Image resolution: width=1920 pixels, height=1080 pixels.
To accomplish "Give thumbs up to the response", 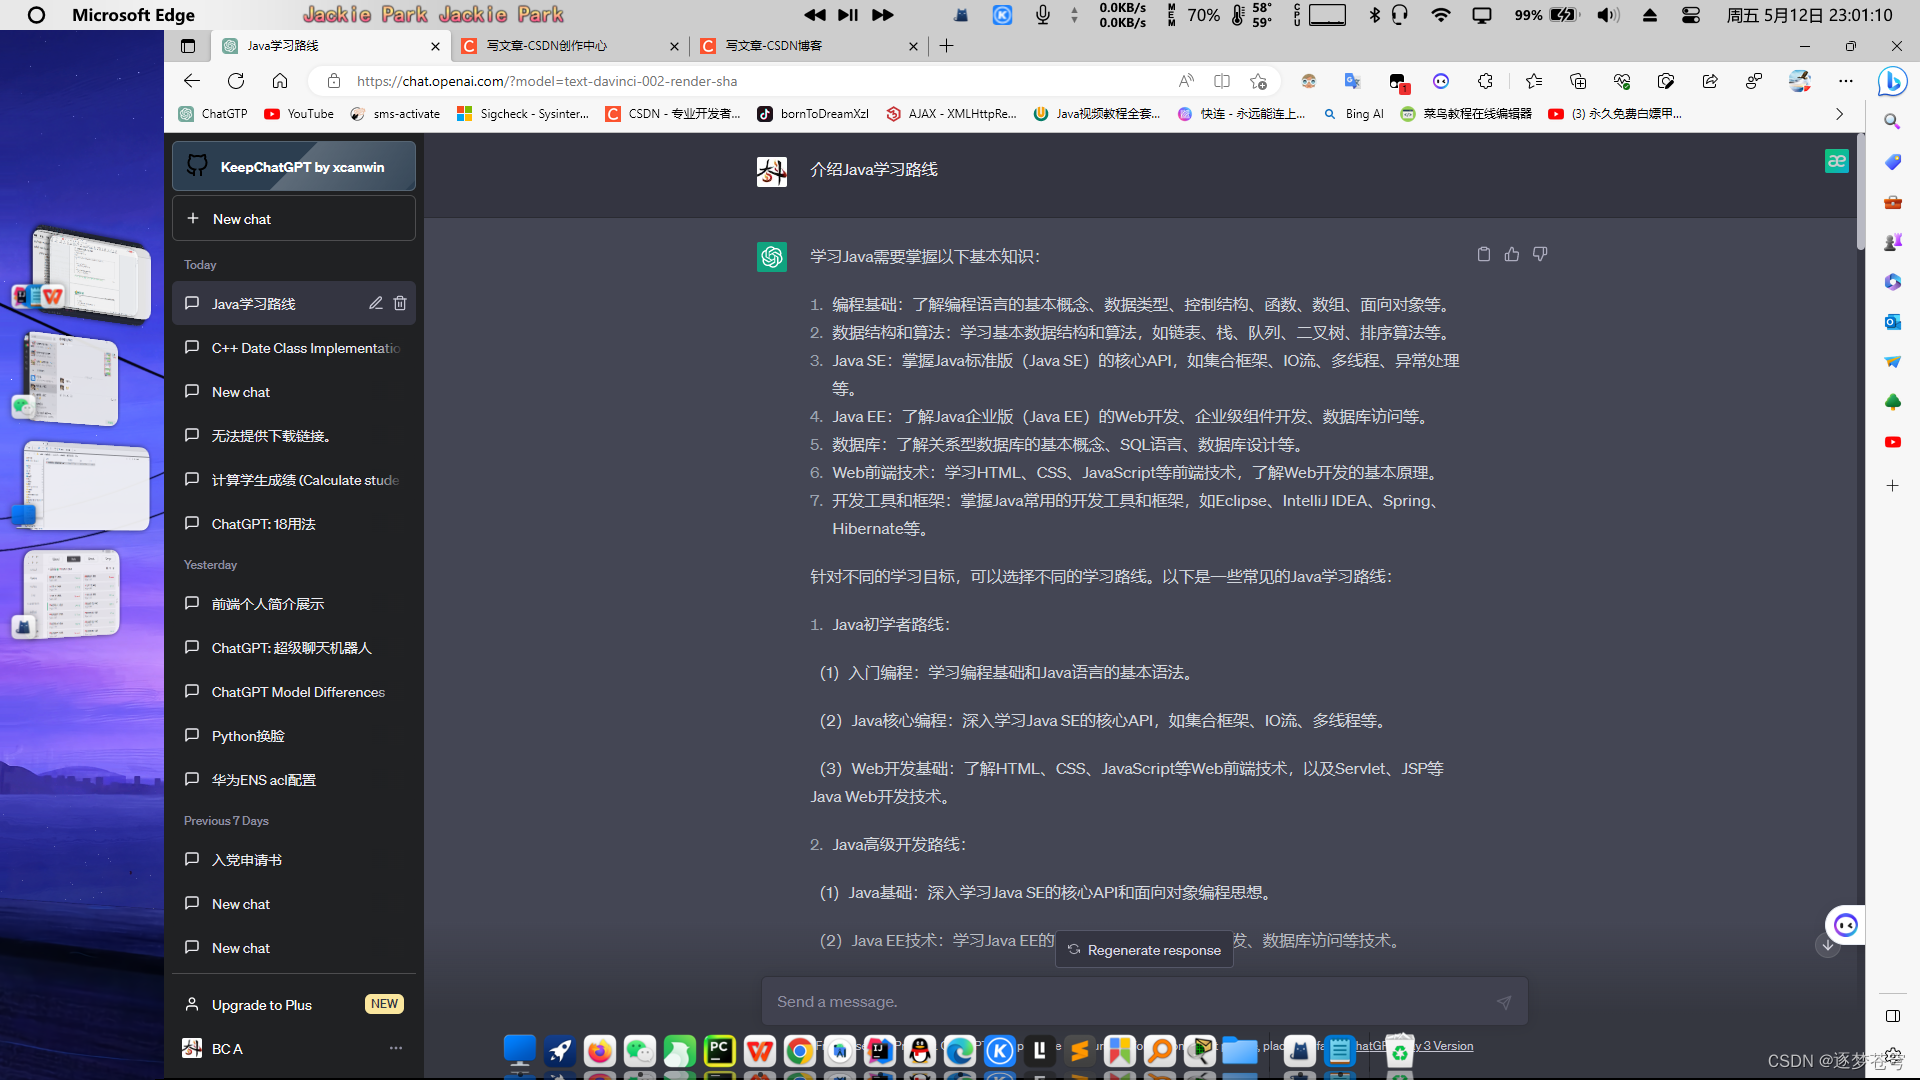I will pos(1512,254).
